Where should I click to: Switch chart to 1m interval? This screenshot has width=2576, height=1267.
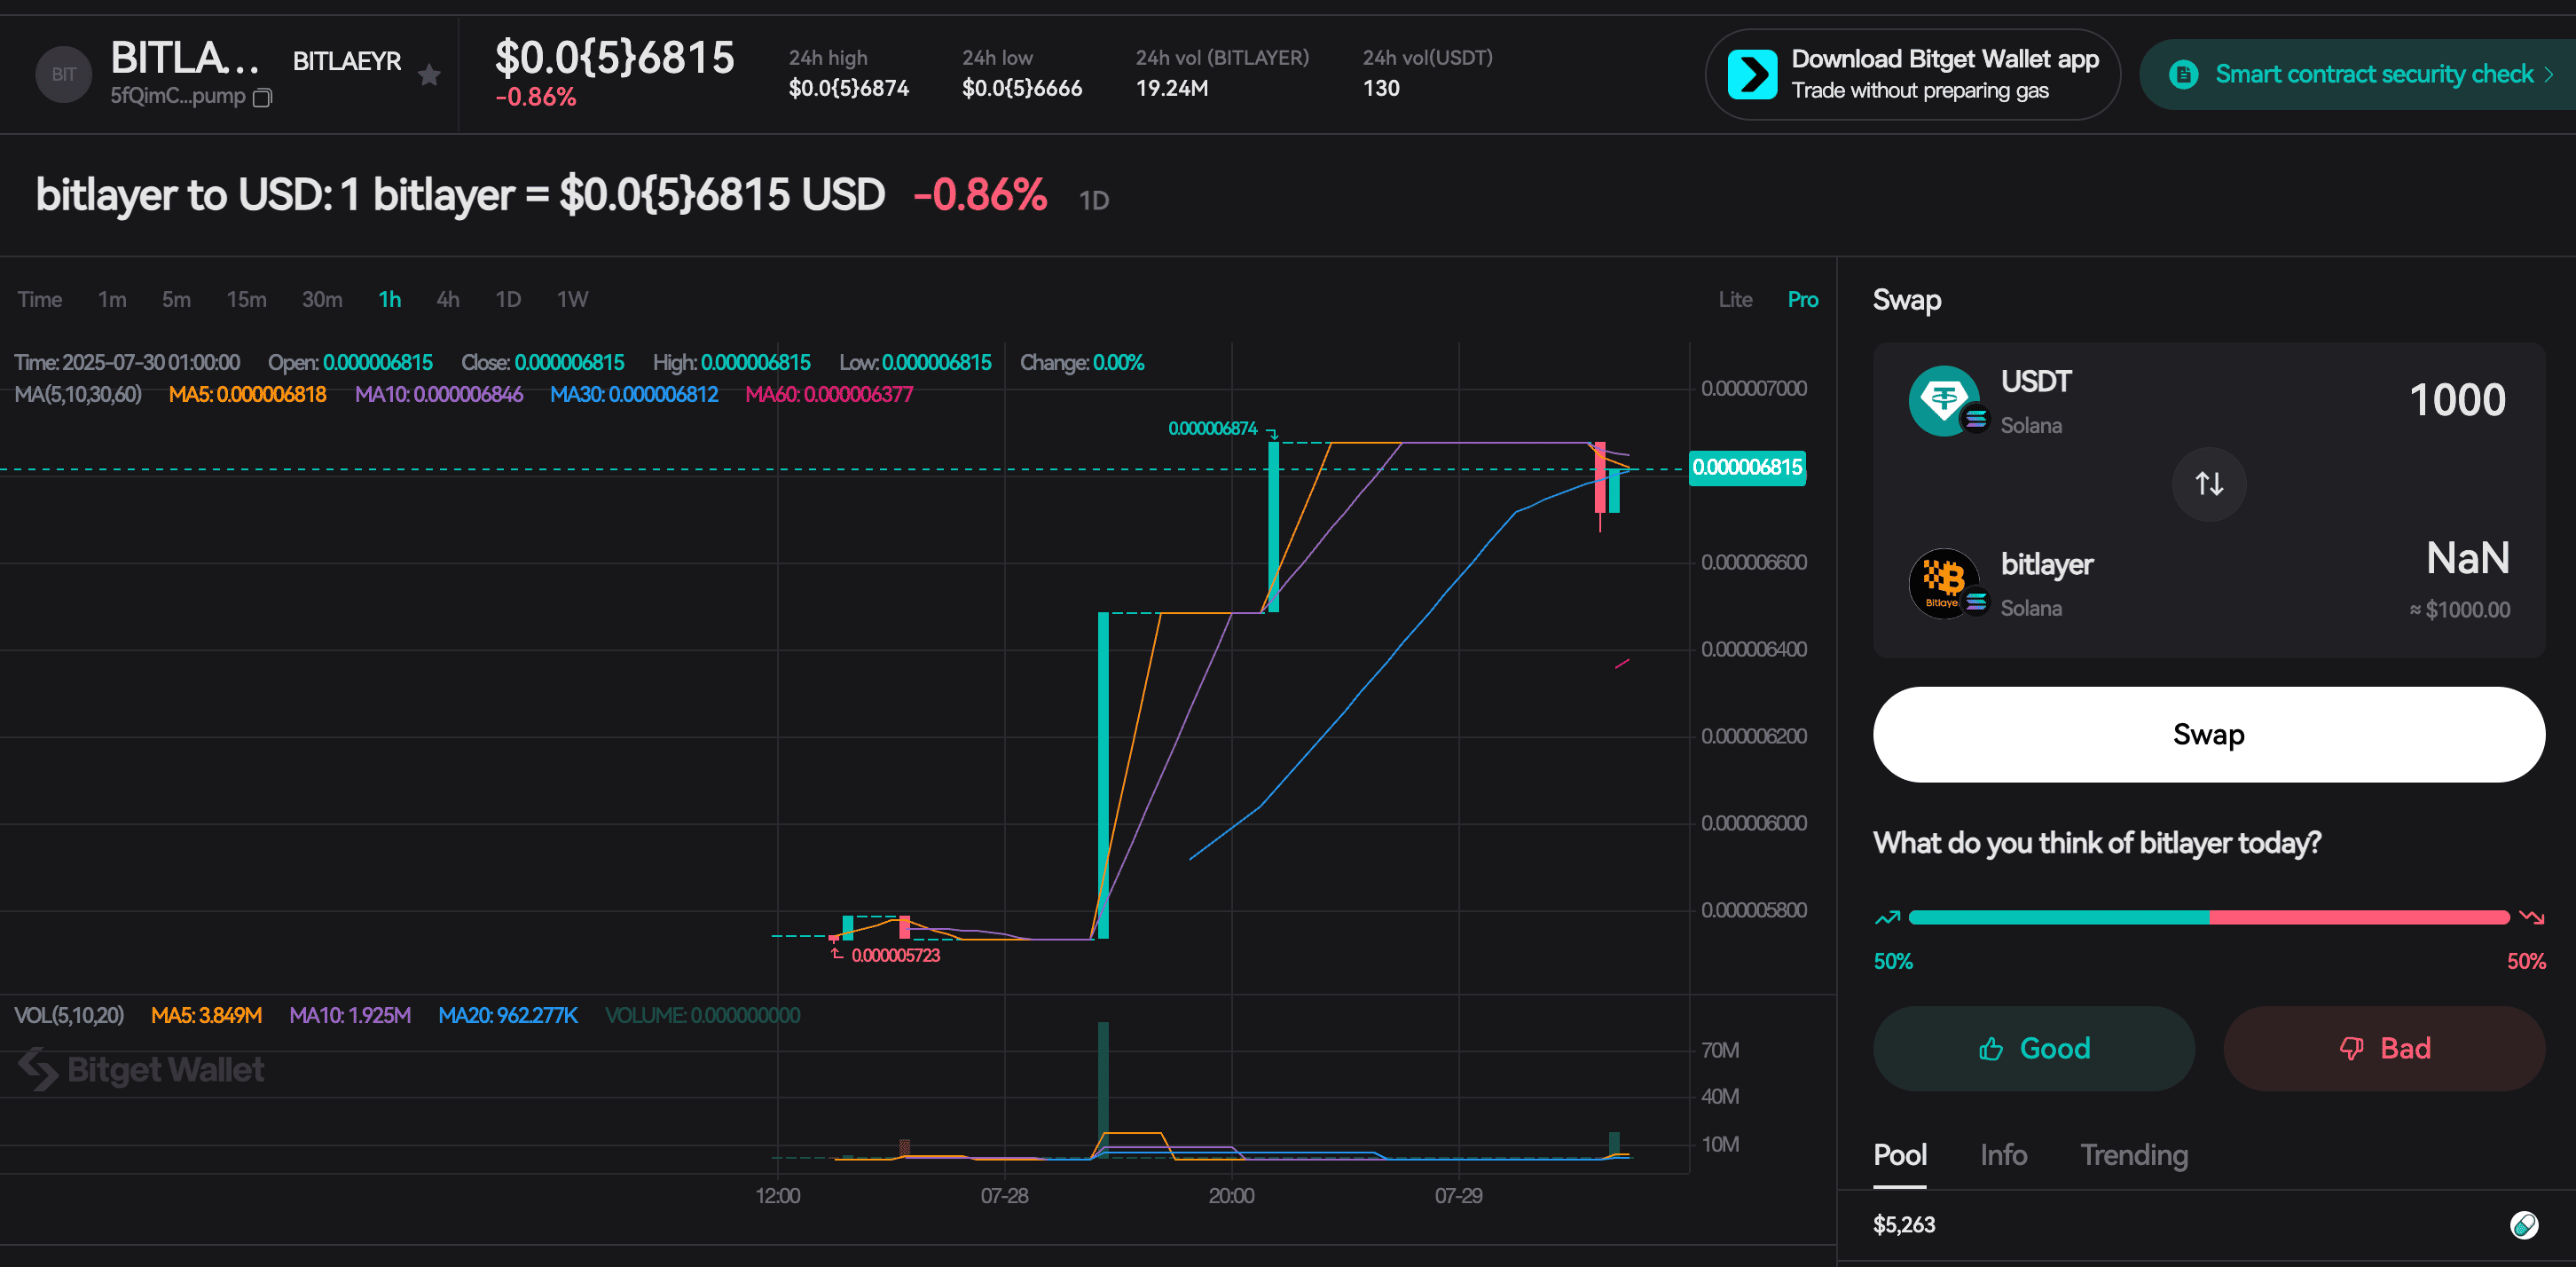[x=112, y=299]
